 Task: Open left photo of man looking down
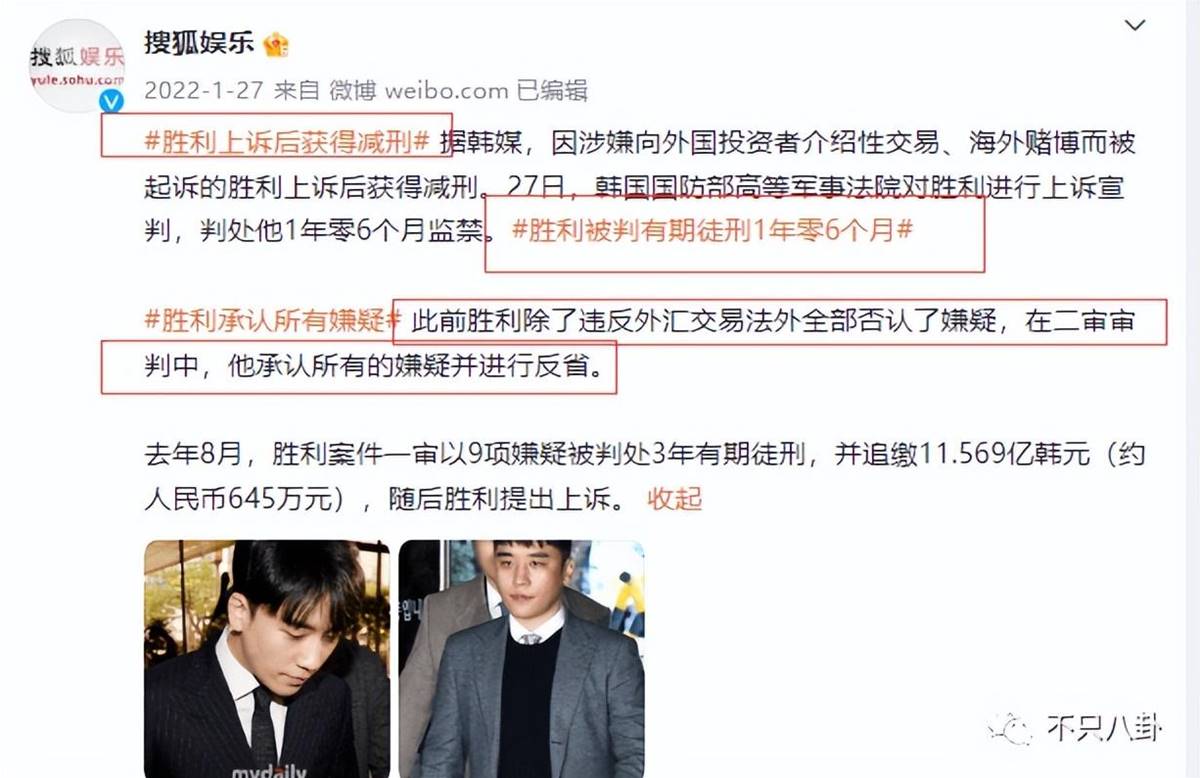(x=267, y=659)
